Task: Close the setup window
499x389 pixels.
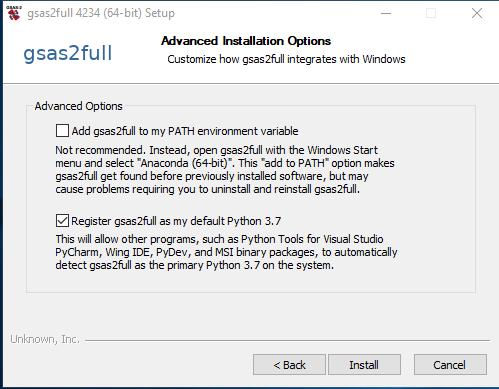Action: click(477, 13)
